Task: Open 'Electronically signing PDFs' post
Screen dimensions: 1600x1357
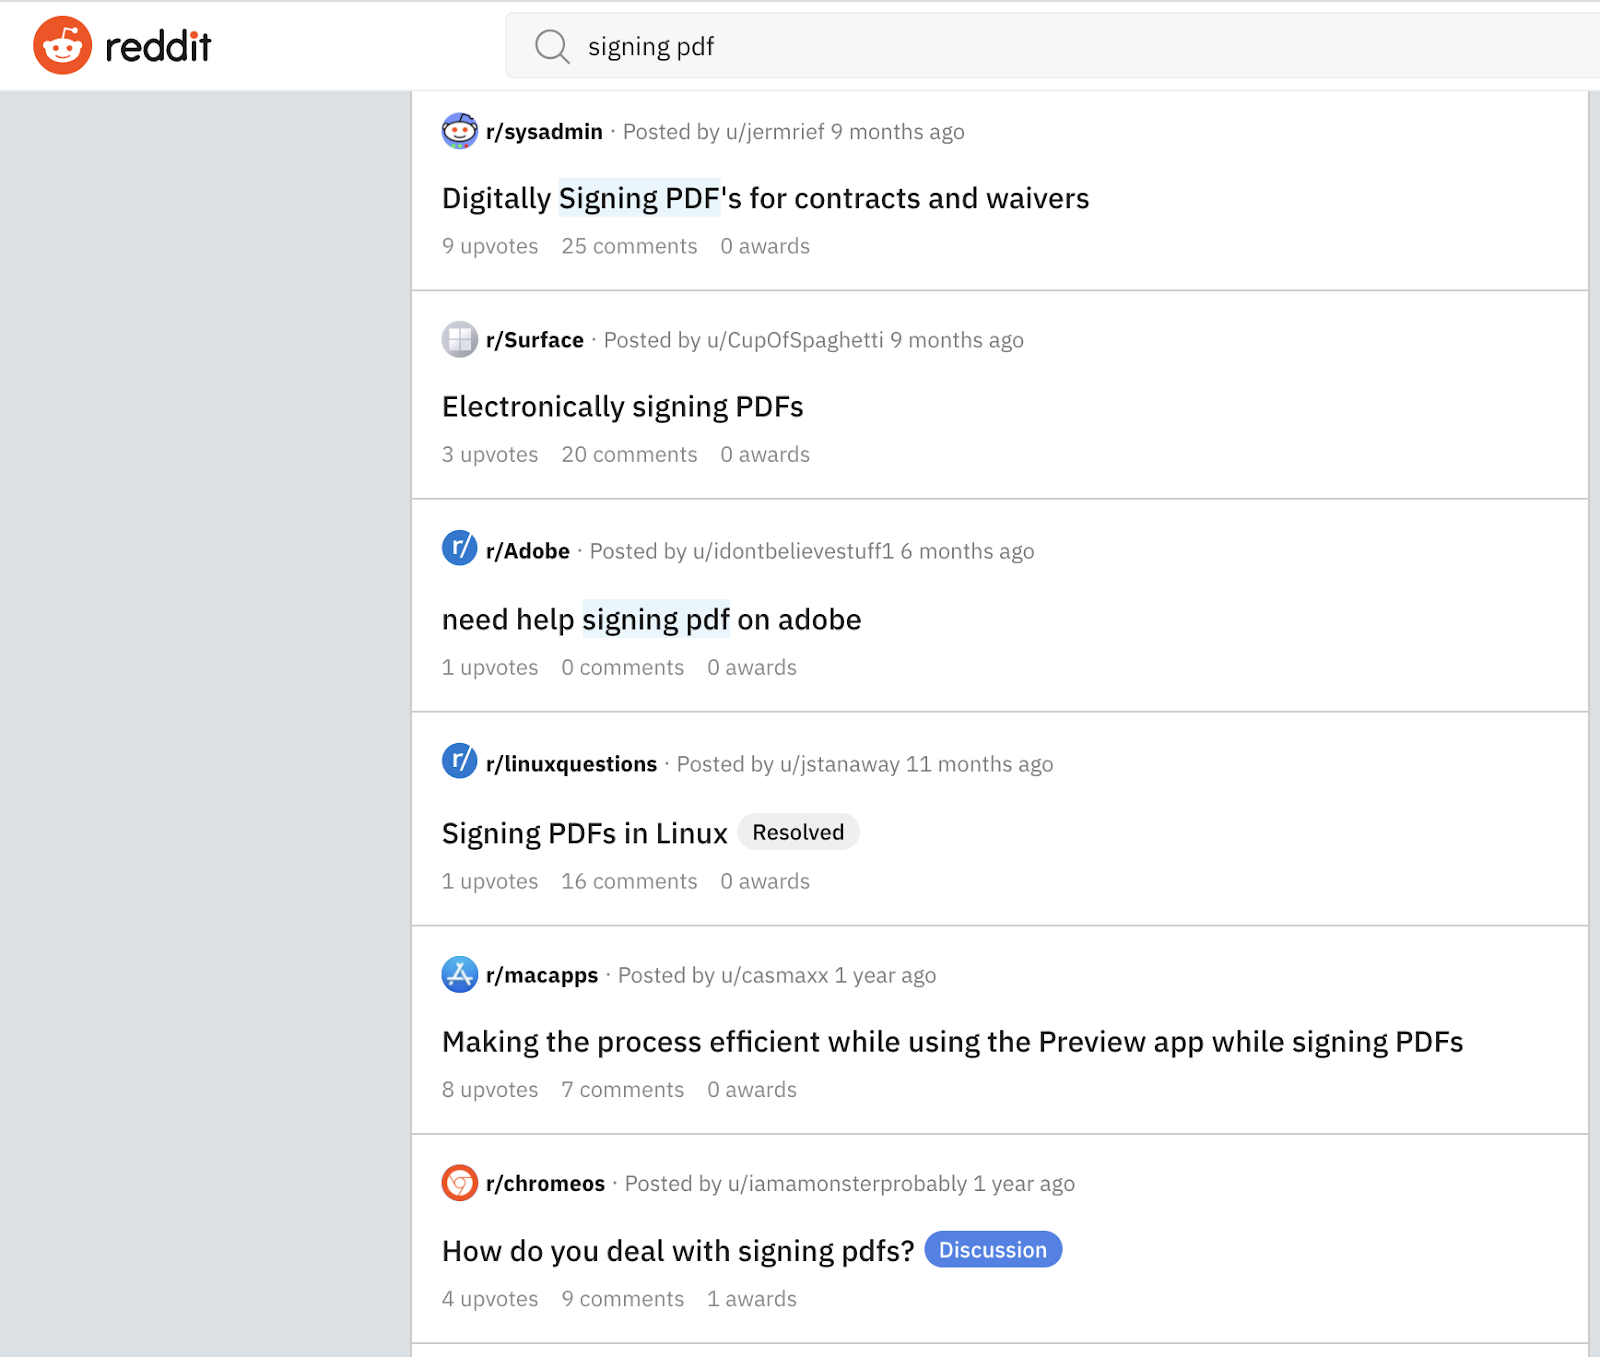Action: point(622,407)
